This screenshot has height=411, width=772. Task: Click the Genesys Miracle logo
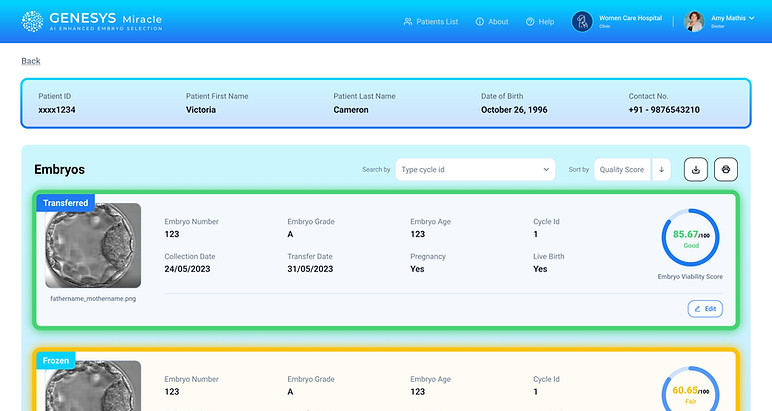(92, 21)
